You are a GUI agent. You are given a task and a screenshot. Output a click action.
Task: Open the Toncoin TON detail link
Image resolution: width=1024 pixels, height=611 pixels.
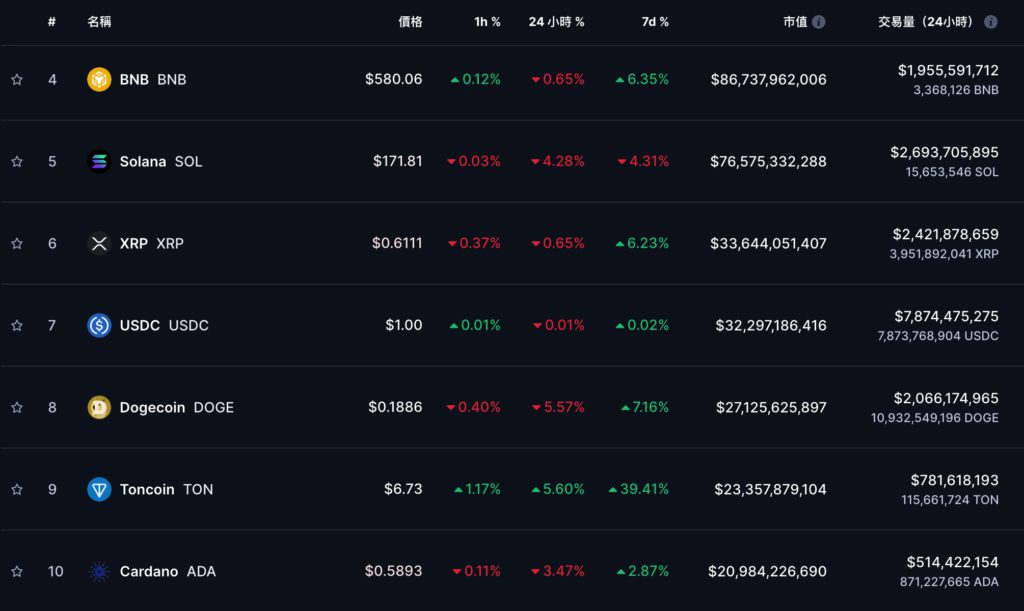[x=166, y=489]
